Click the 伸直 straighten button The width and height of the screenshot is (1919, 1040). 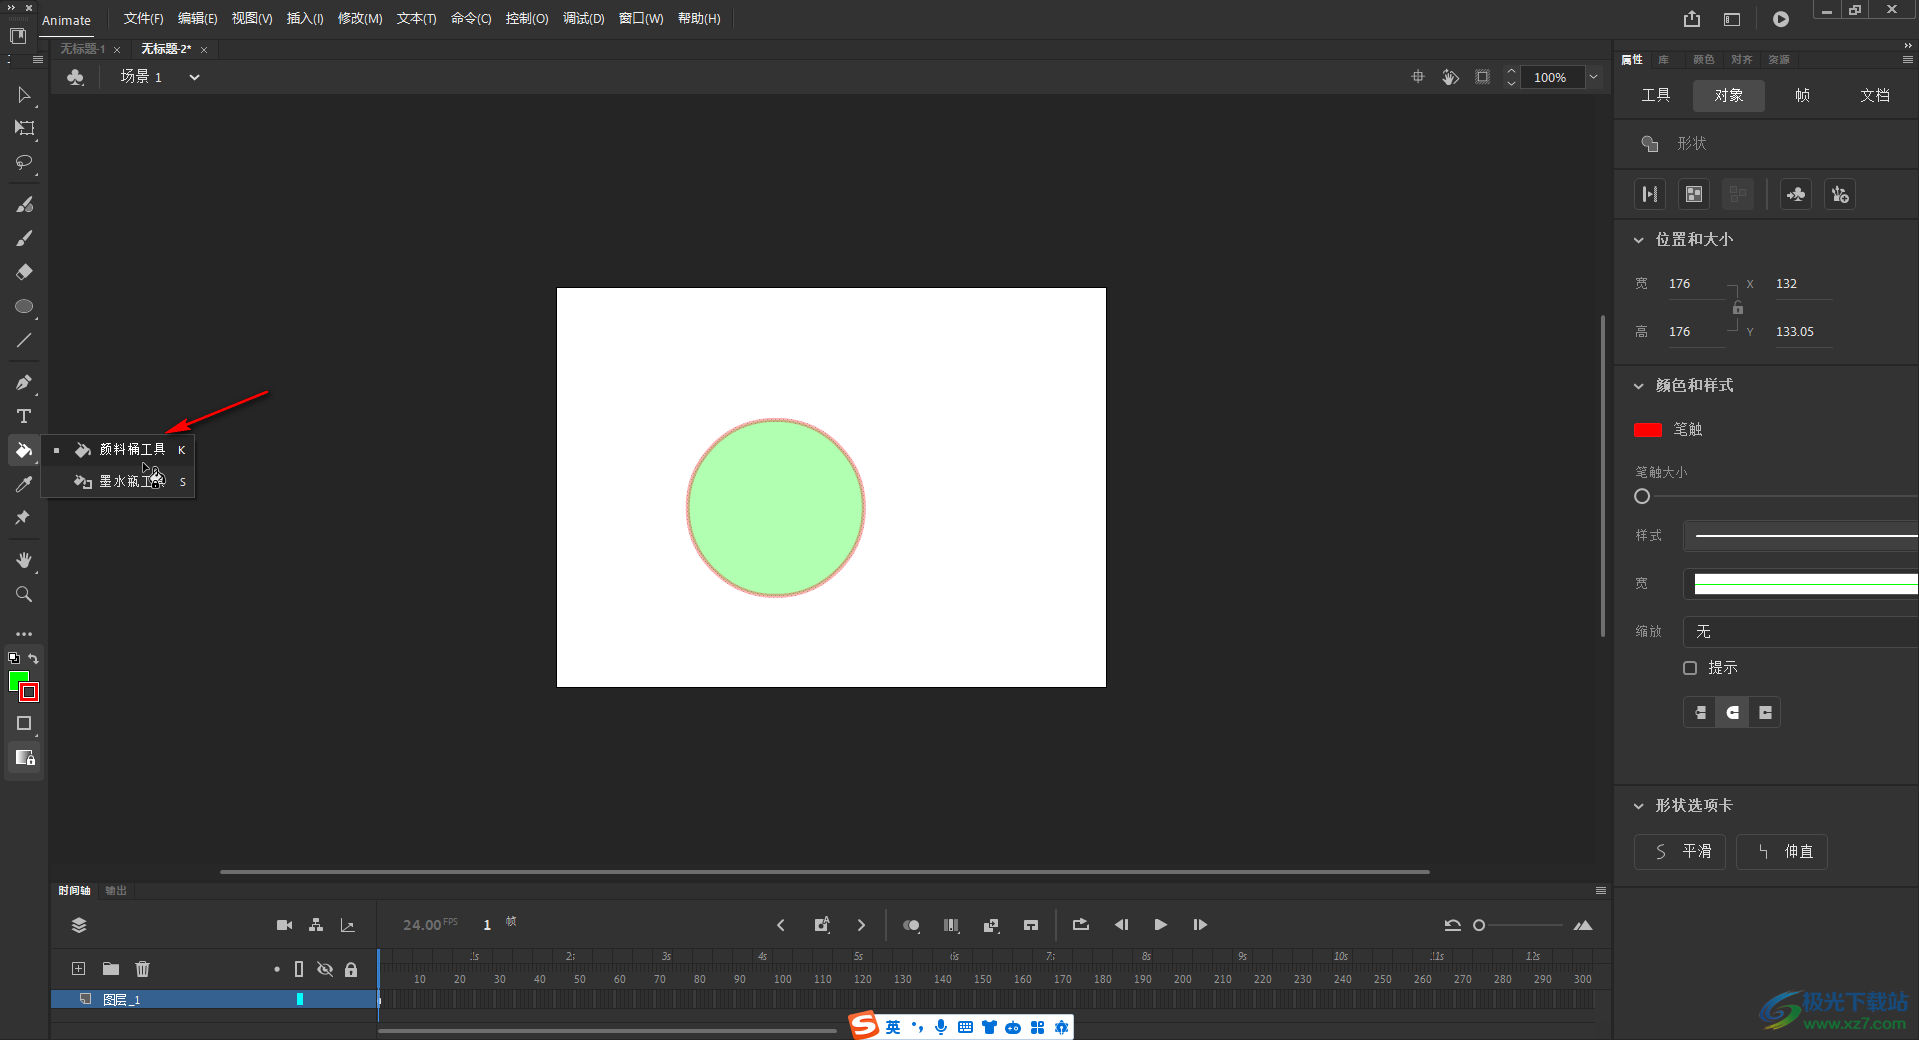1782,852
